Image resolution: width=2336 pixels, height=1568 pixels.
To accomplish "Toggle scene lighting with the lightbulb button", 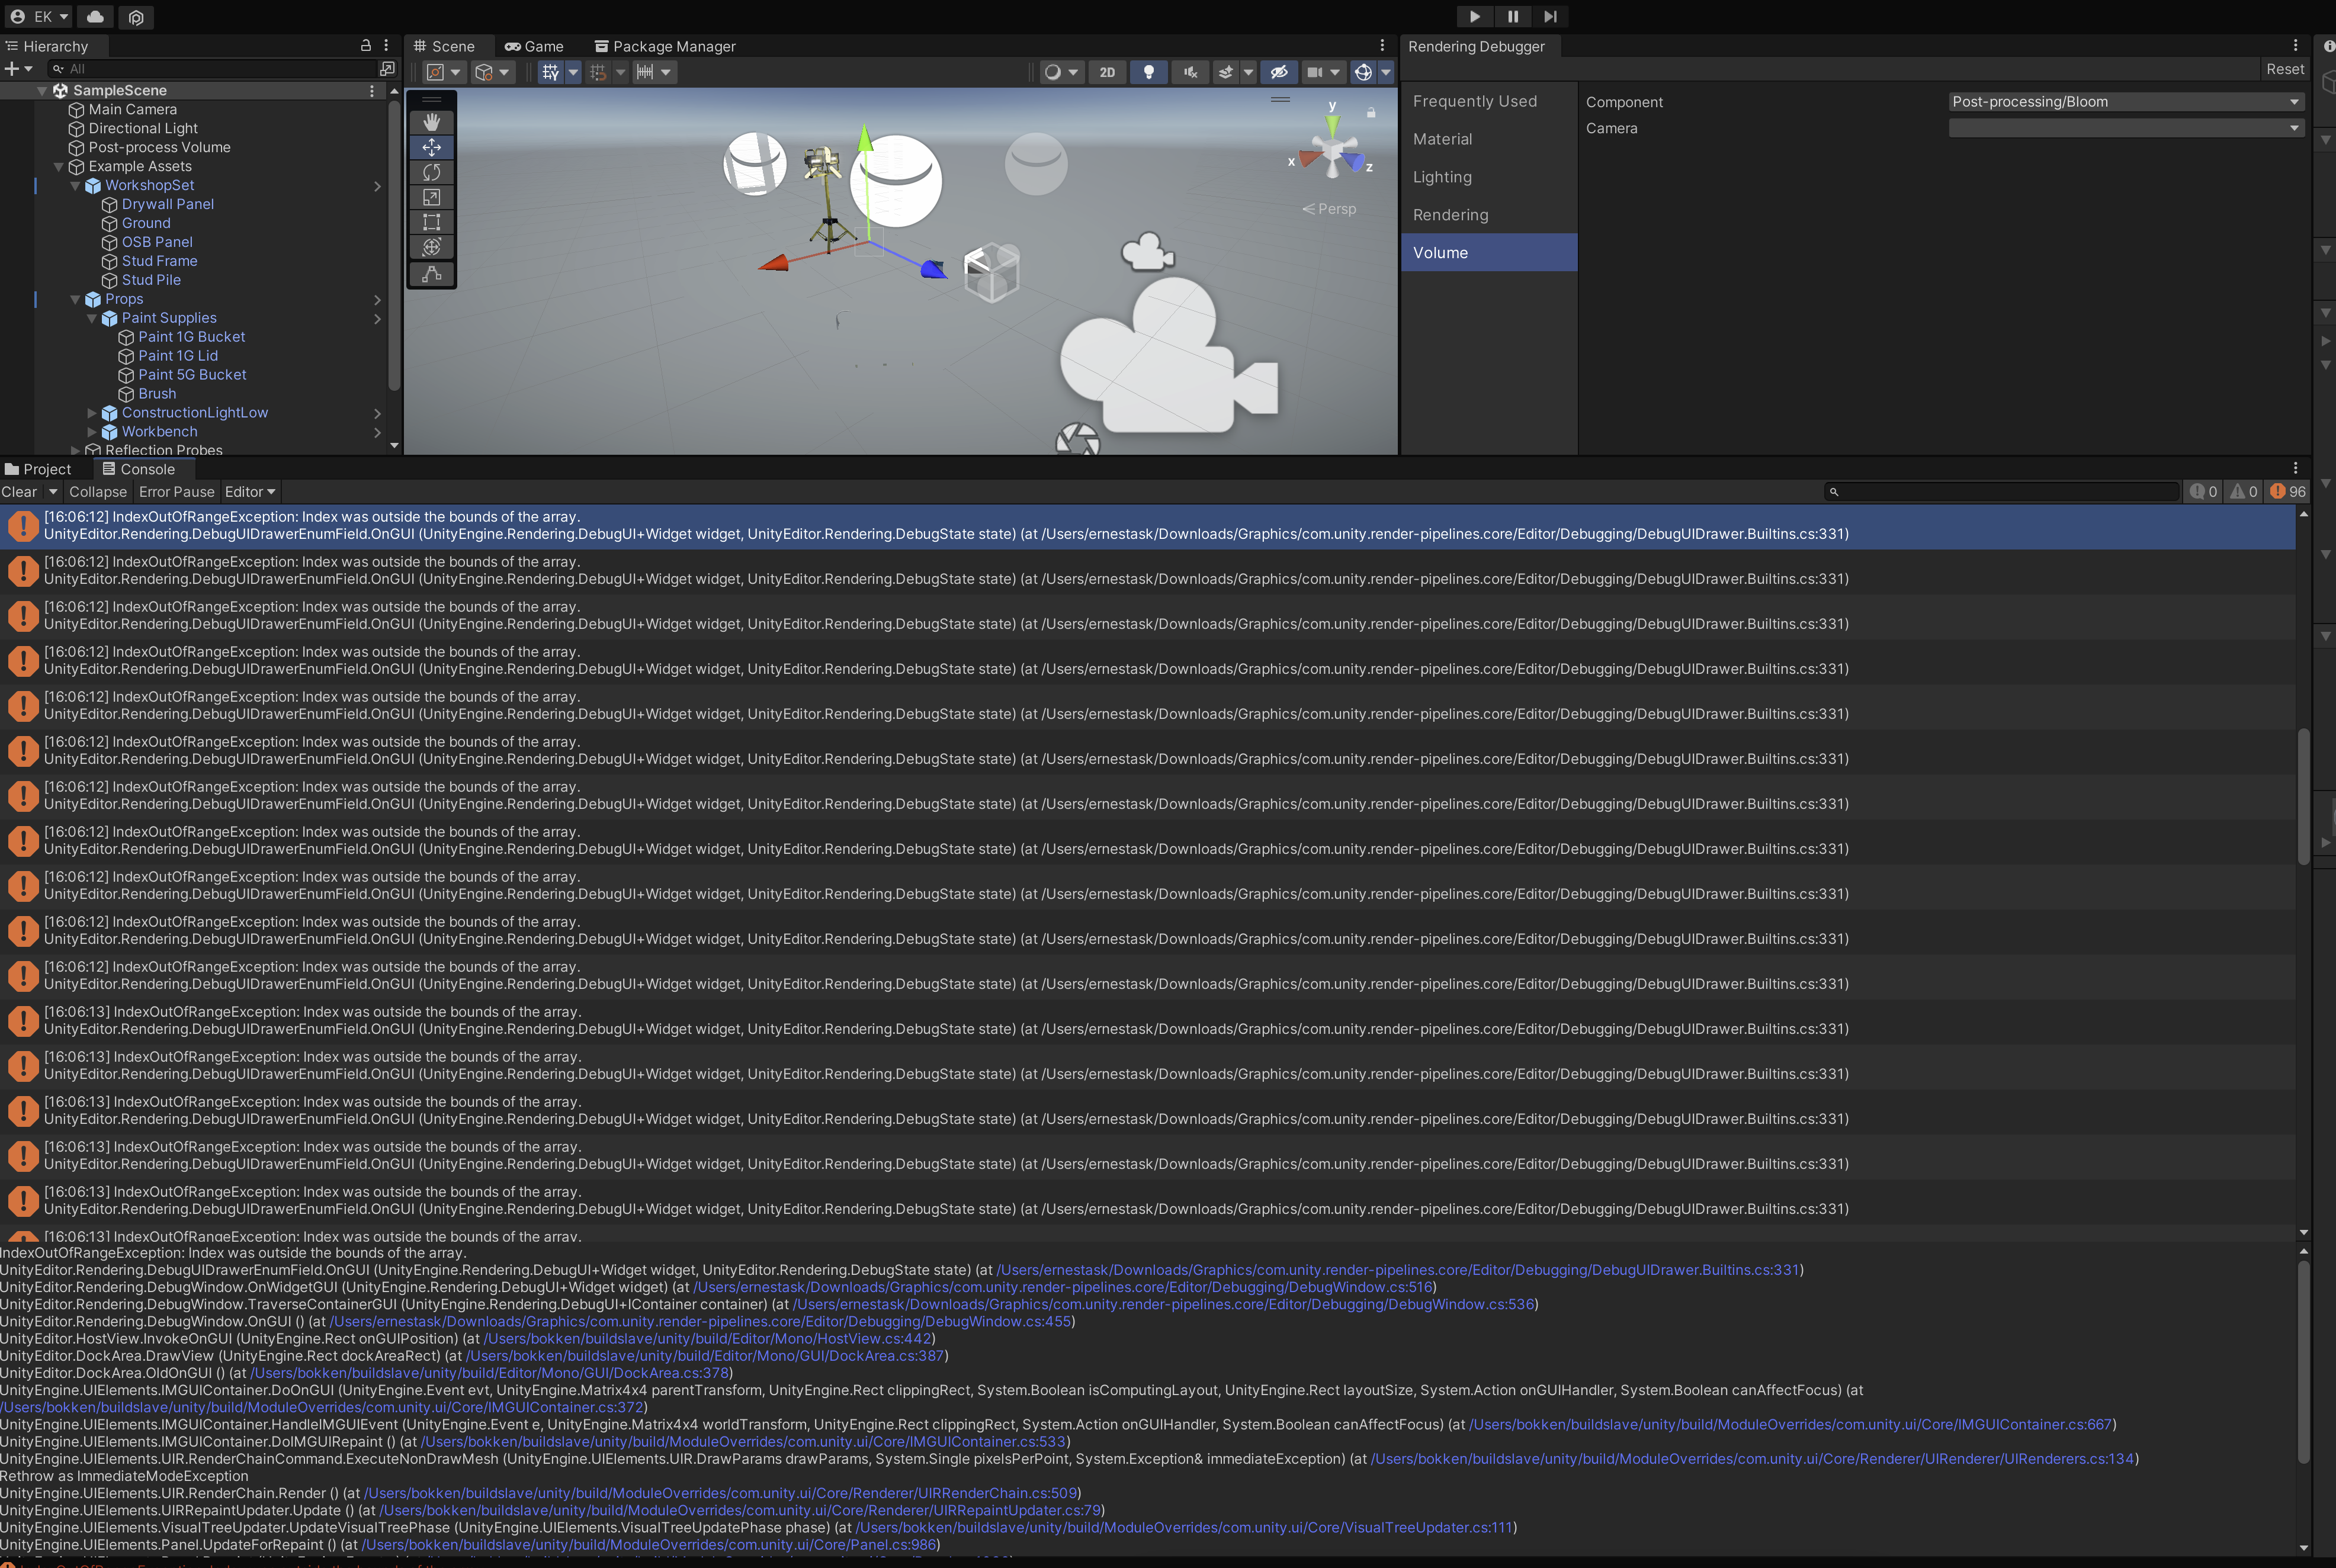I will pyautogui.click(x=1148, y=72).
